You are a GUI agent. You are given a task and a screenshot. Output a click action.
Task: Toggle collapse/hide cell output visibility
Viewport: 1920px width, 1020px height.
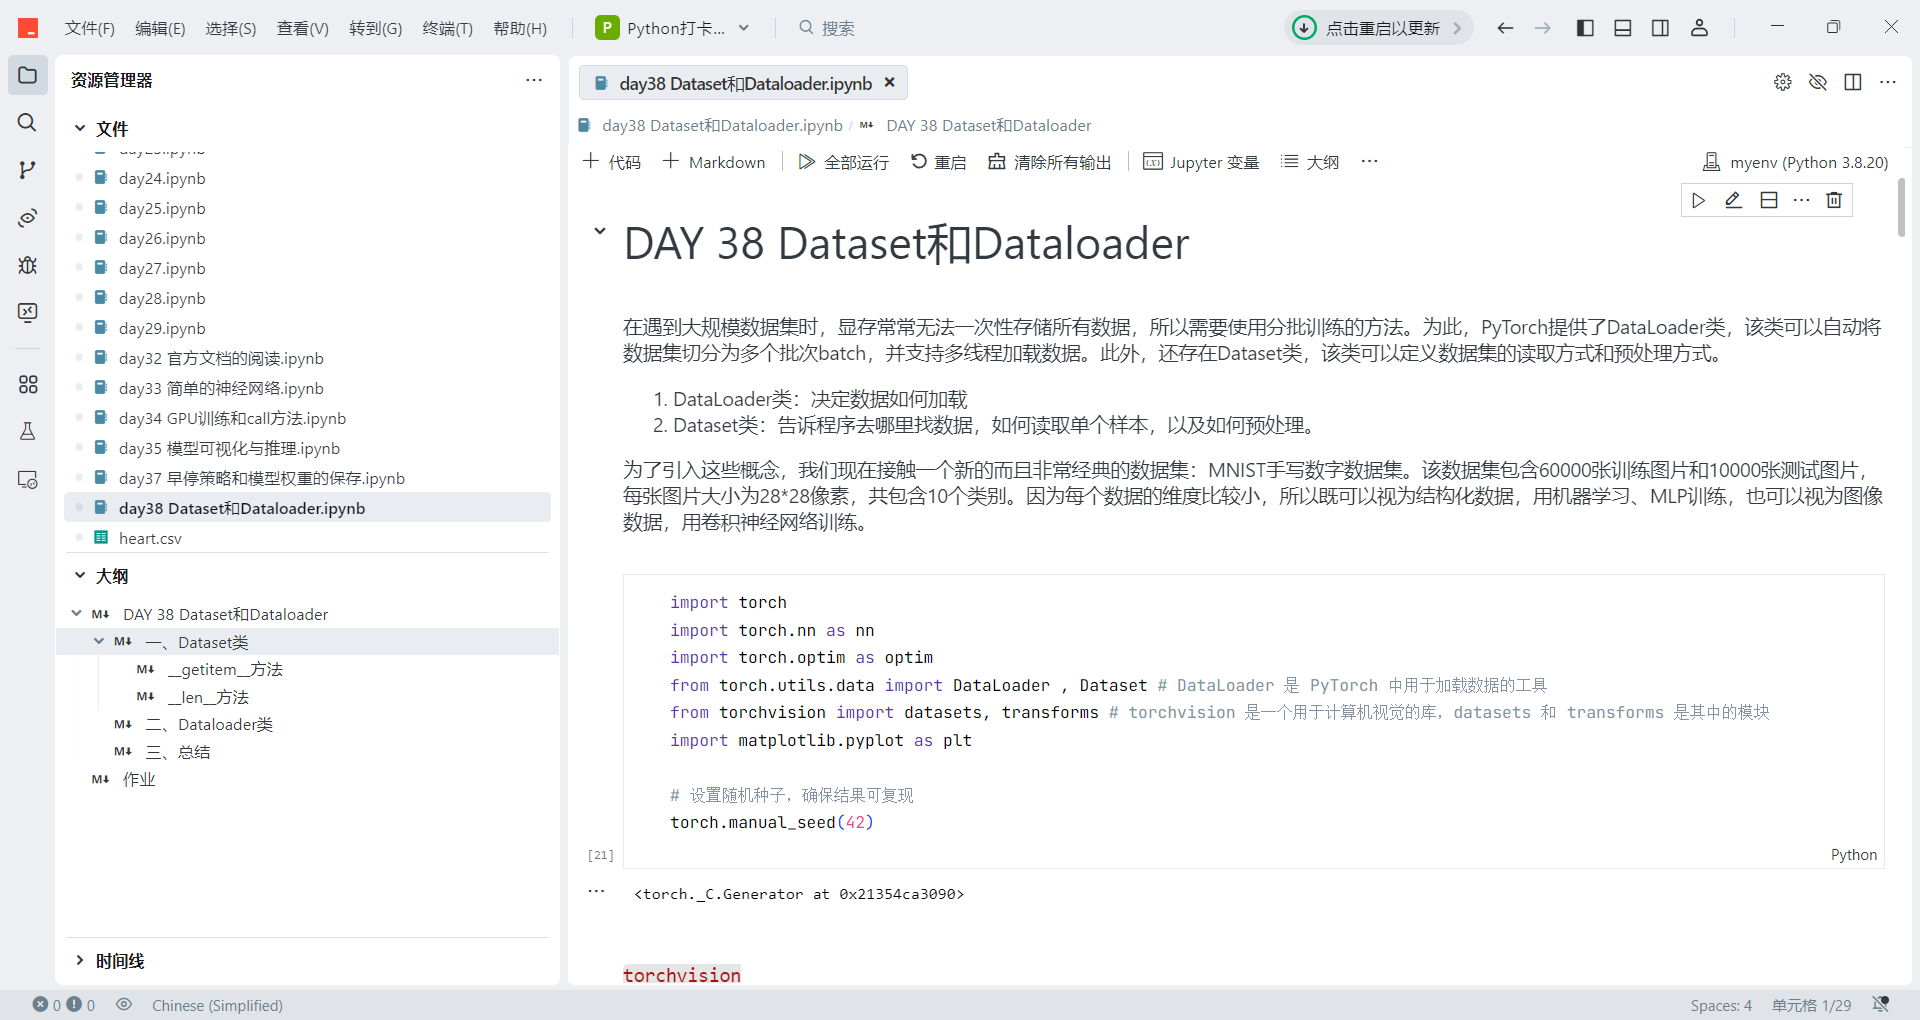(1818, 82)
